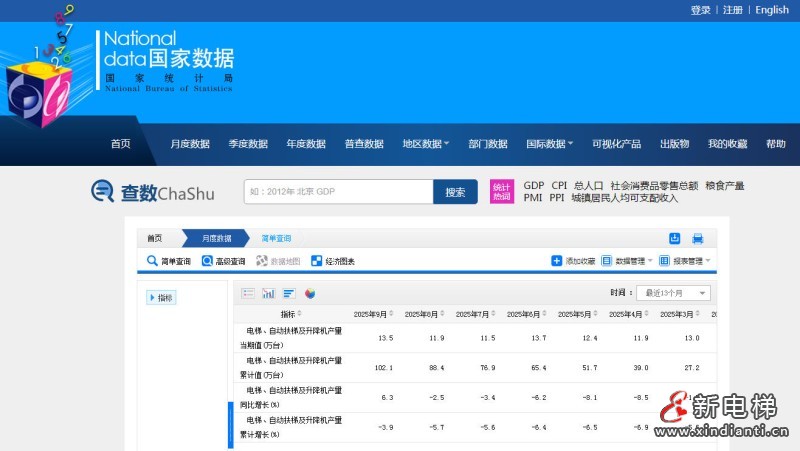Click the GDP hot search link
This screenshot has width=800, height=451.
(x=533, y=186)
